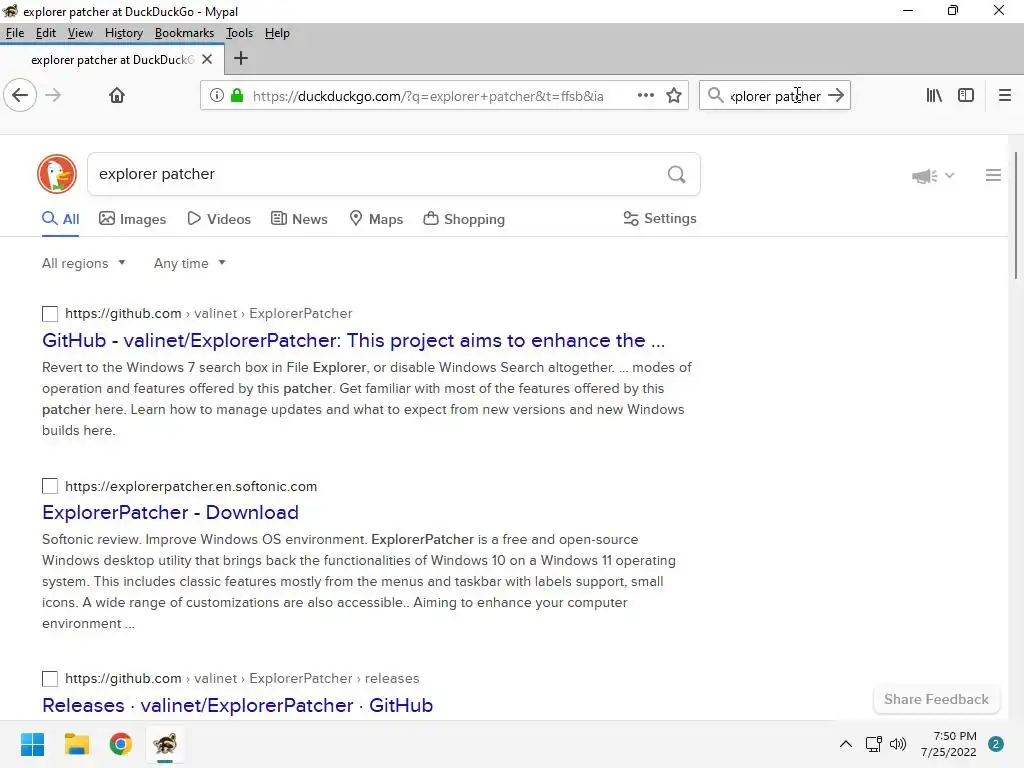Viewport: 1024px width, 768px height.
Task: Click the explorer patcher browser tab
Action: 112,59
